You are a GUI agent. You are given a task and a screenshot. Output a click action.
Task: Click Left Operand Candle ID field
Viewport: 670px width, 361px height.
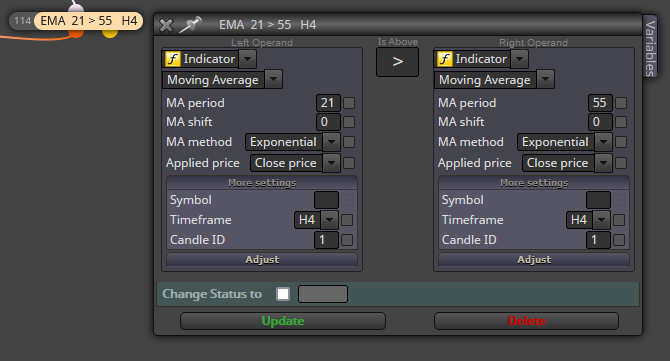point(326,240)
